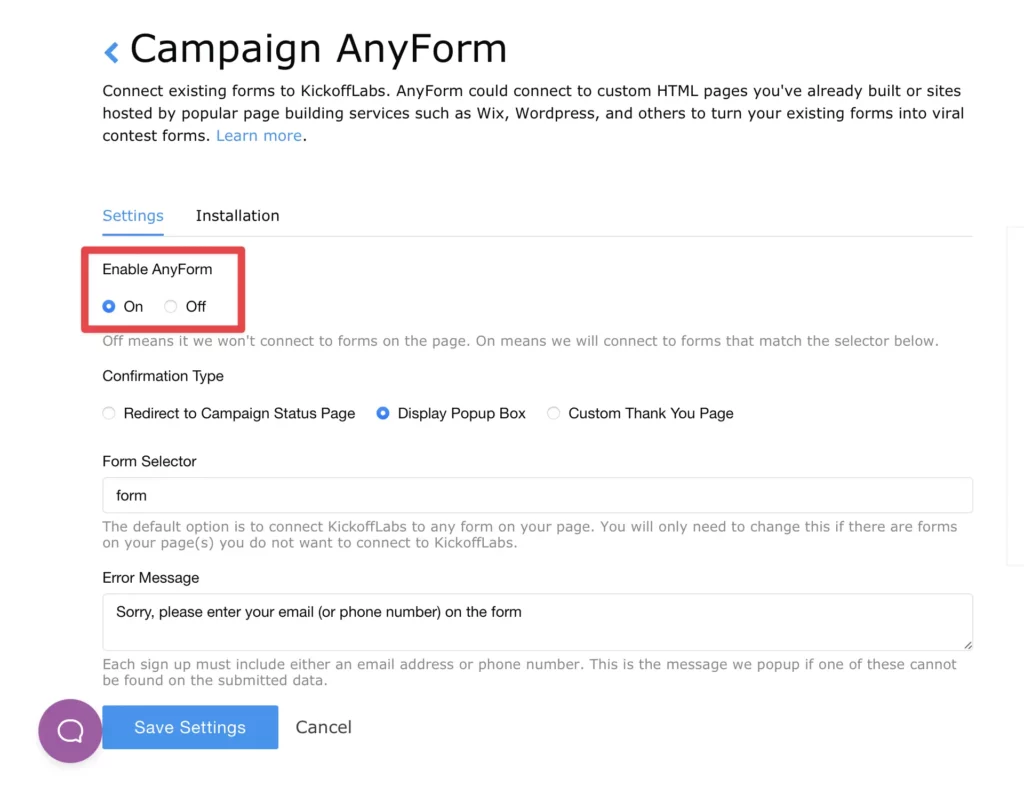This screenshot has height=794, width=1024.
Task: Grab the Error Message textarea resize handle
Action: [967, 645]
